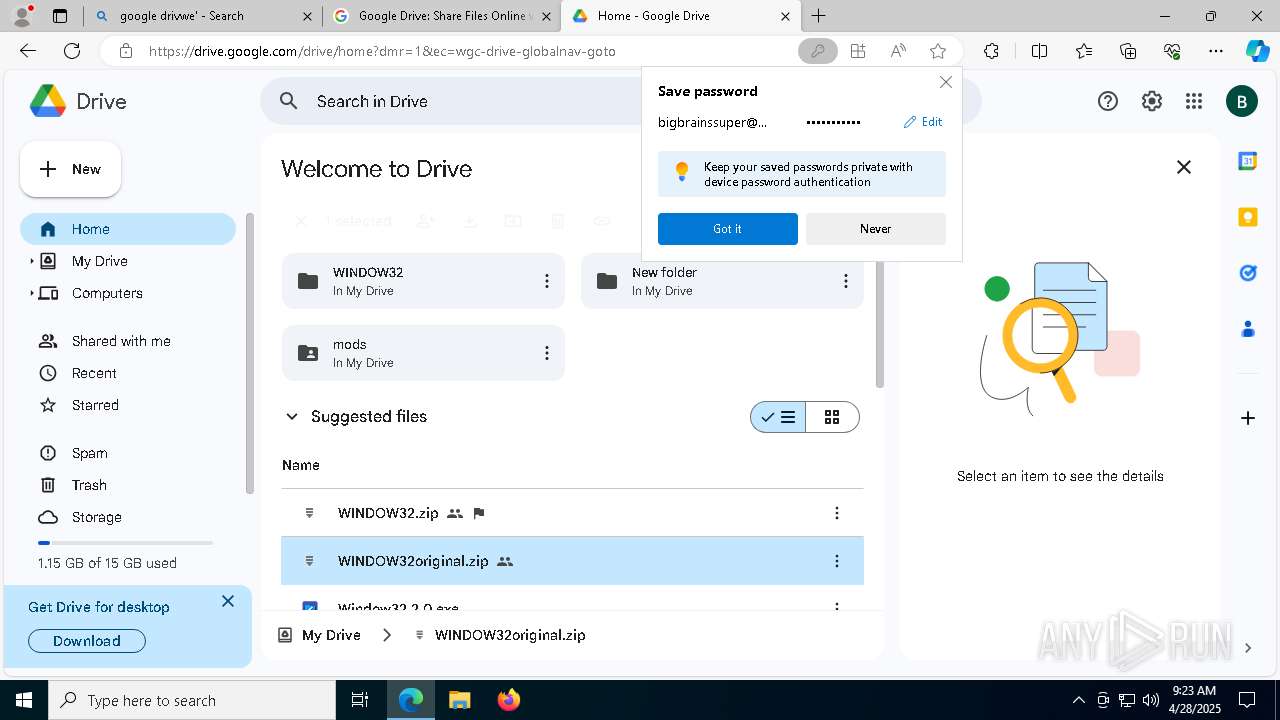Click the browser password manager key icon
The height and width of the screenshot is (720, 1280).
coord(818,51)
